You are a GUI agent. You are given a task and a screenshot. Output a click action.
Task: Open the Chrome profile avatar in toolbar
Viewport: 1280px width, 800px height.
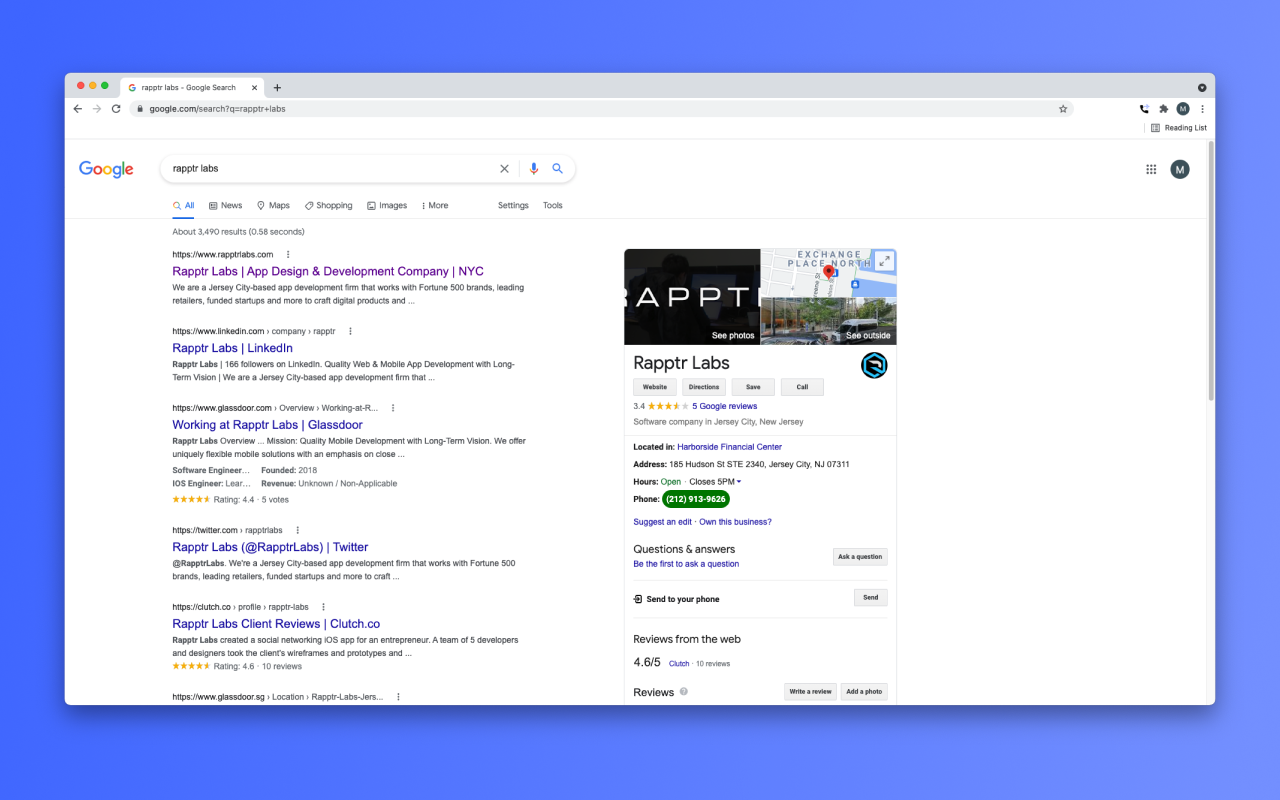point(1183,109)
